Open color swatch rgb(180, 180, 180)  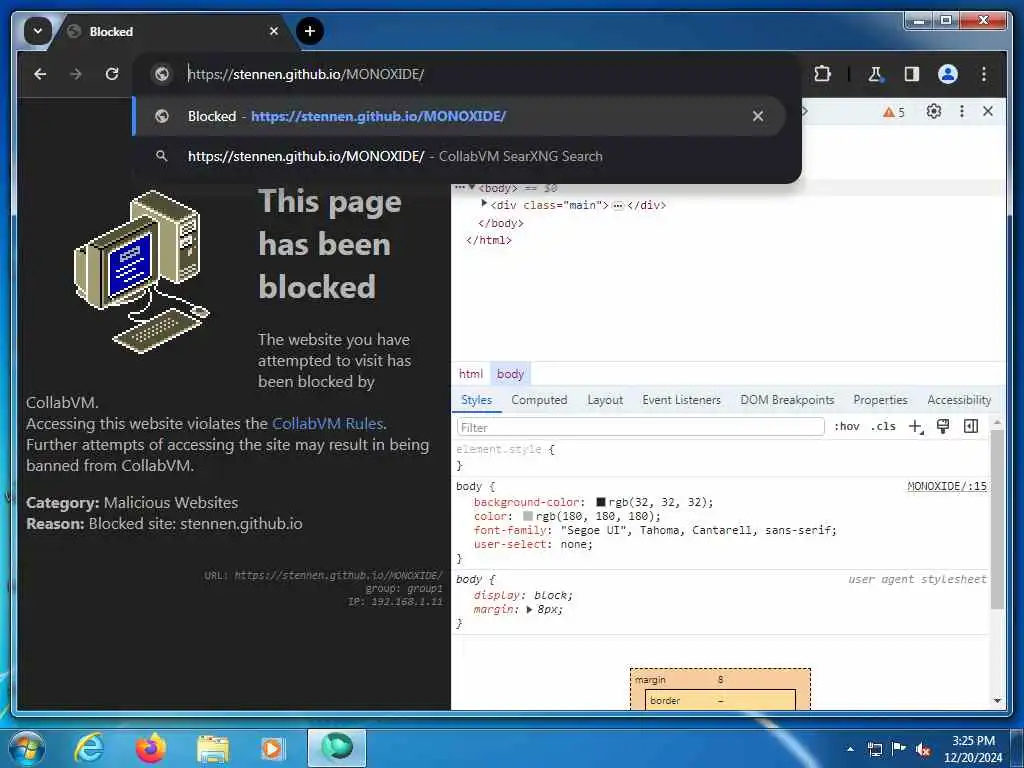pyautogui.click(x=528, y=516)
